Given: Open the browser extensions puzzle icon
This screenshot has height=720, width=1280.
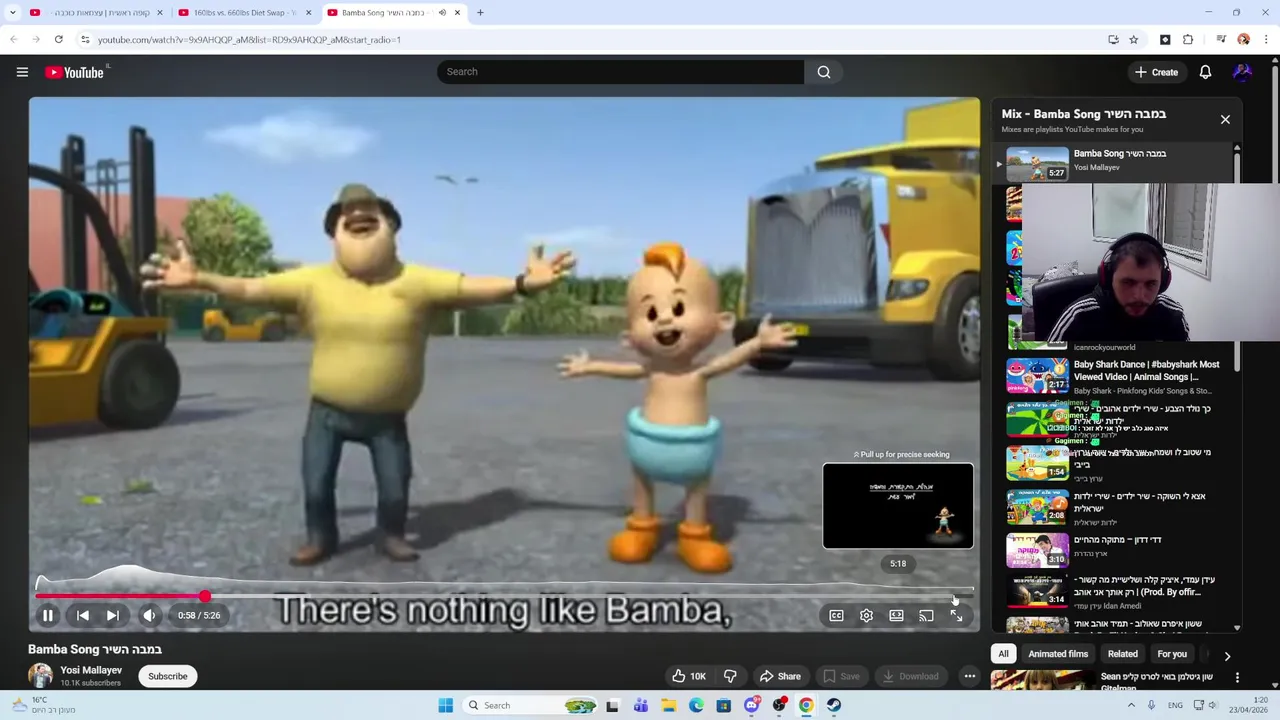Looking at the screenshot, I should pyautogui.click(x=1188, y=40).
